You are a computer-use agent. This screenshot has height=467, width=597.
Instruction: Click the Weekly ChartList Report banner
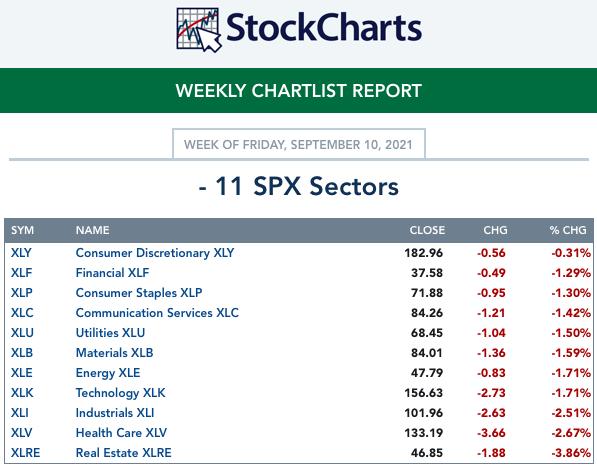(298, 91)
